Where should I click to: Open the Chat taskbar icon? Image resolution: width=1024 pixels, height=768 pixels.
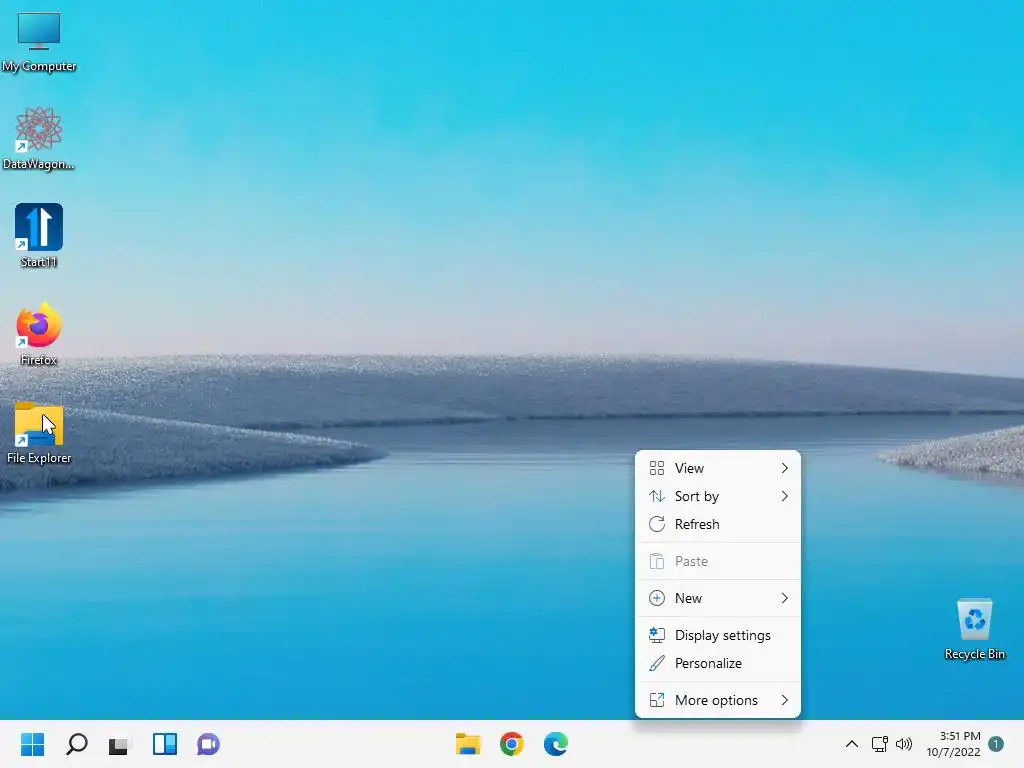click(208, 744)
